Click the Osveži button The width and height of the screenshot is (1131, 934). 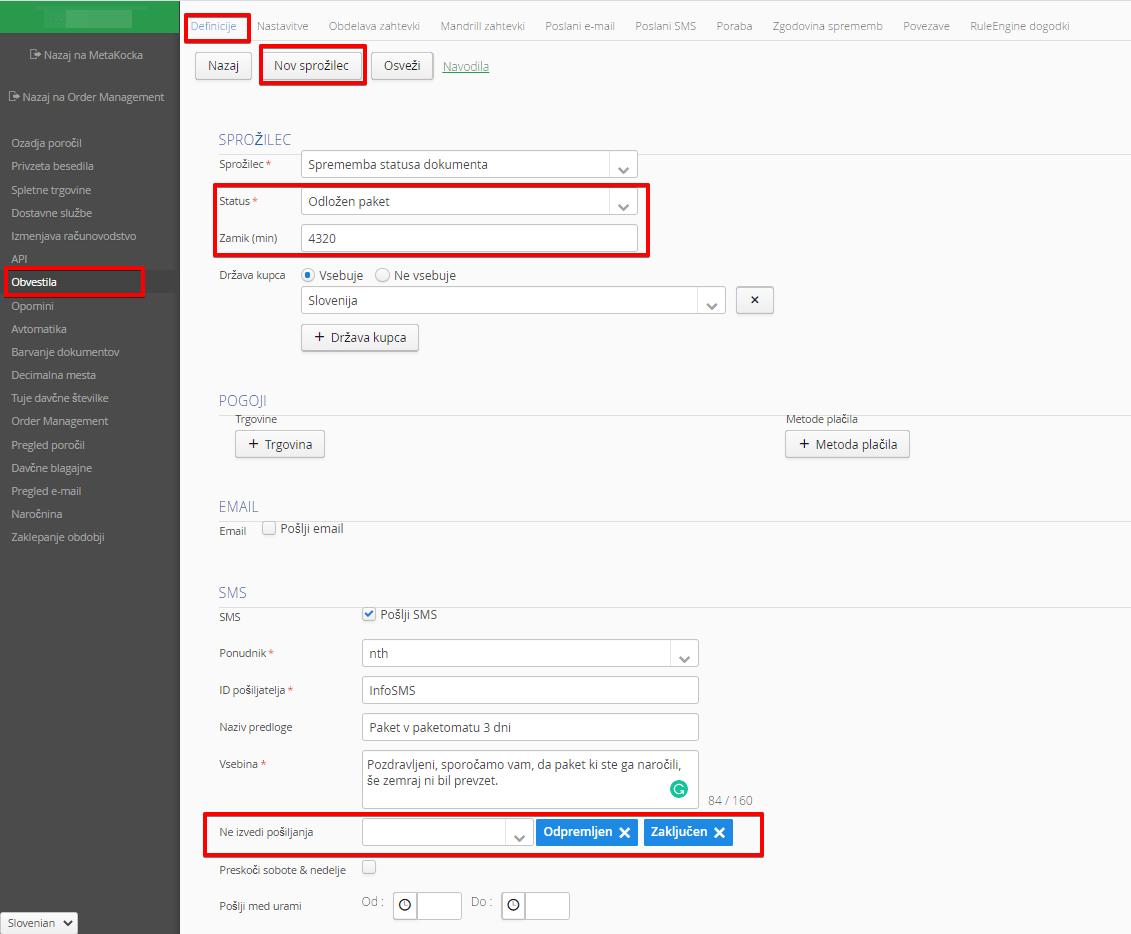[402, 66]
